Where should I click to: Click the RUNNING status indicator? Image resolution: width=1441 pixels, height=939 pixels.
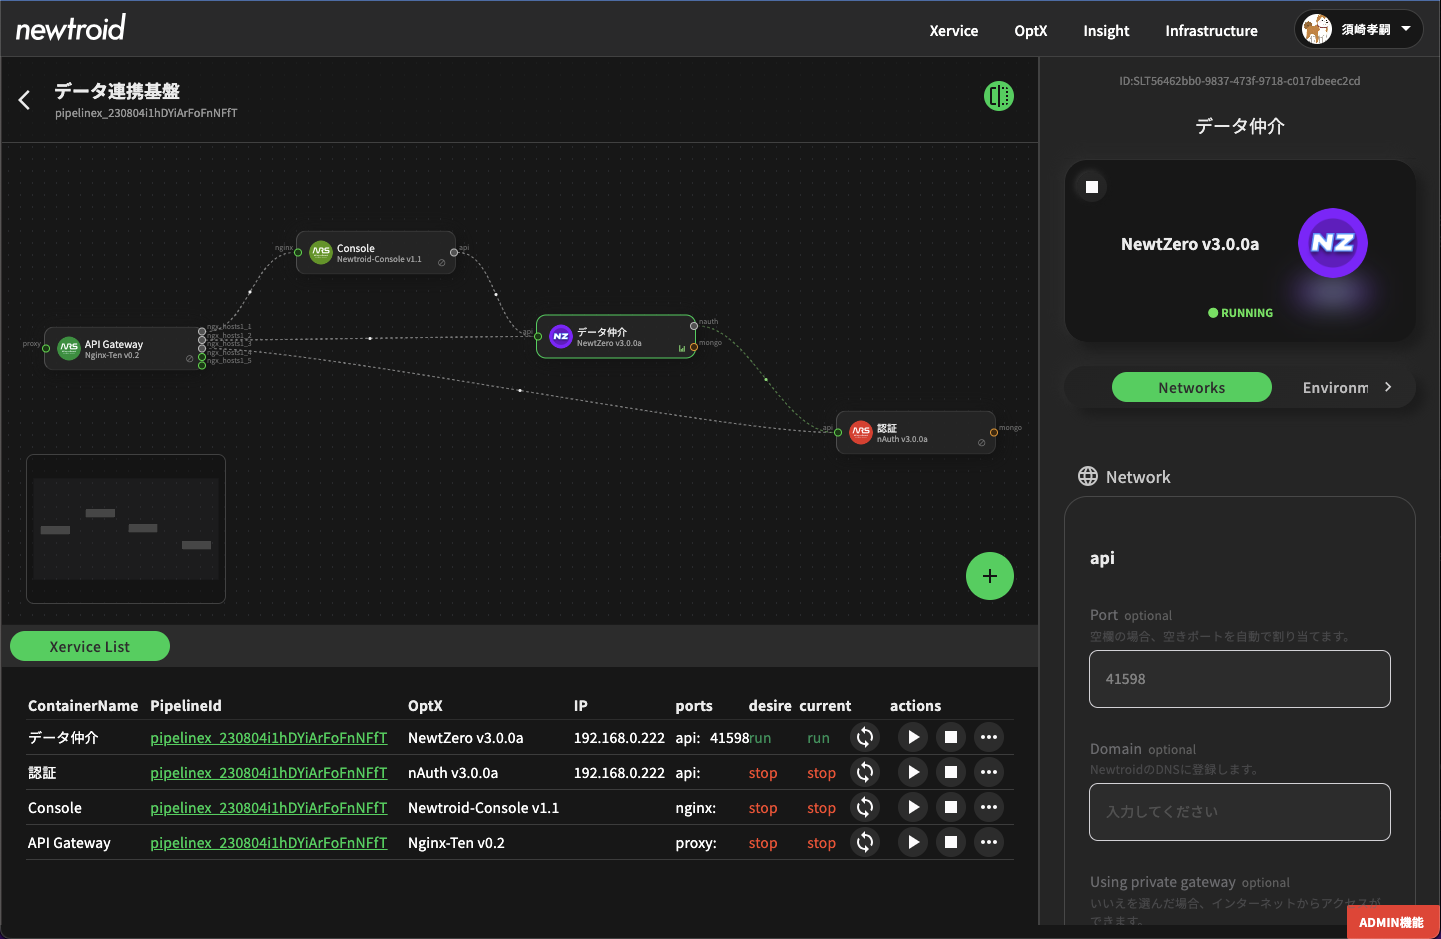click(1240, 313)
